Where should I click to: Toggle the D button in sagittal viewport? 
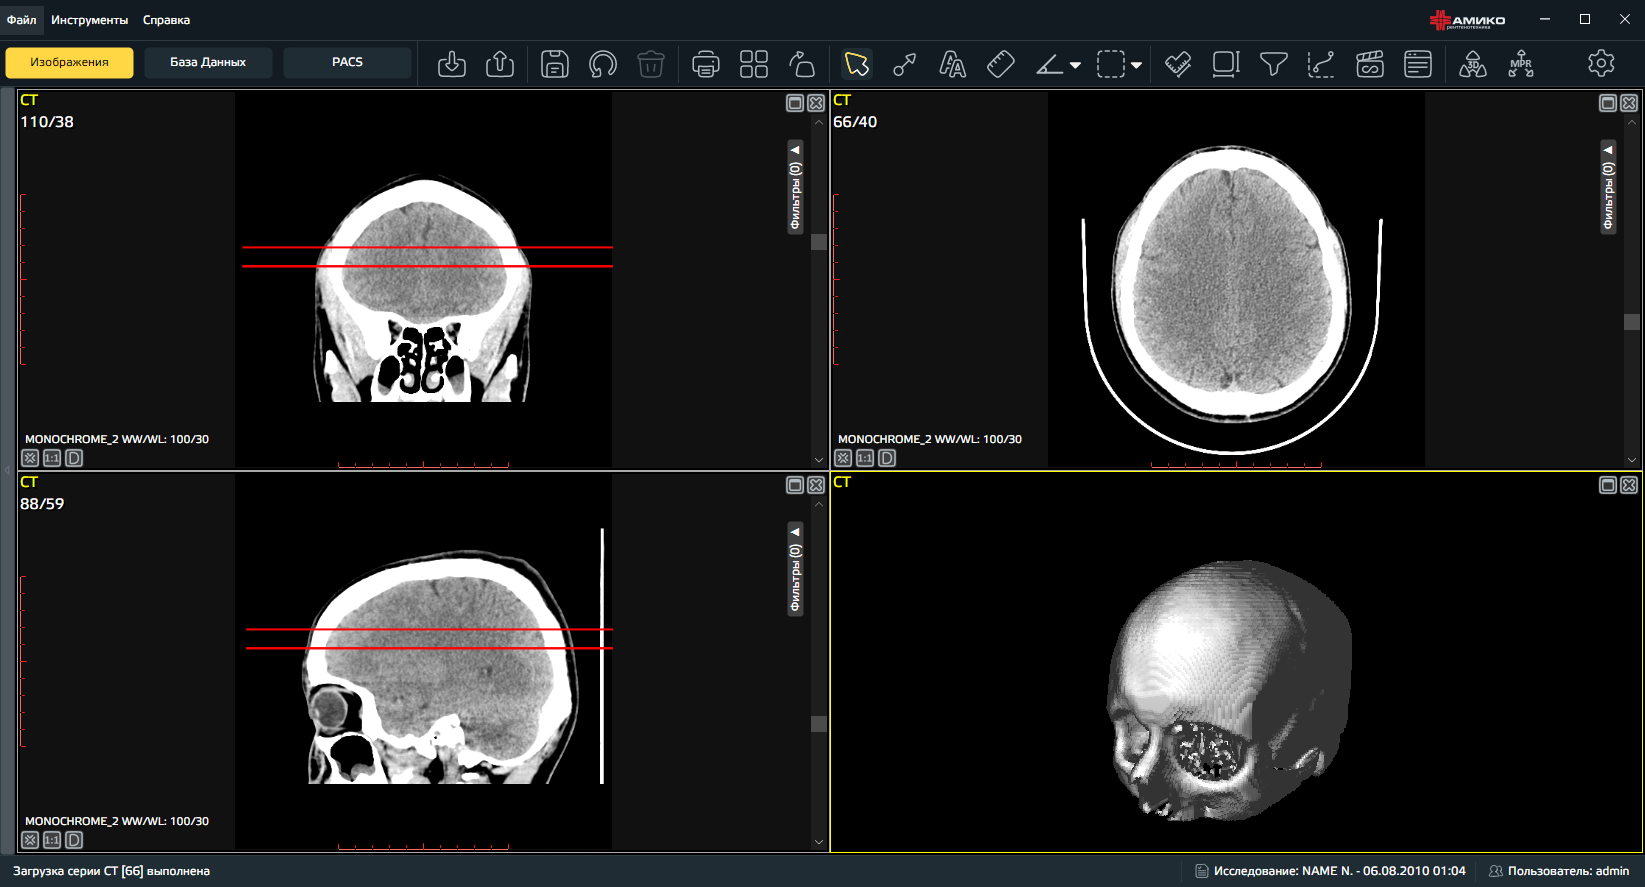[x=74, y=840]
